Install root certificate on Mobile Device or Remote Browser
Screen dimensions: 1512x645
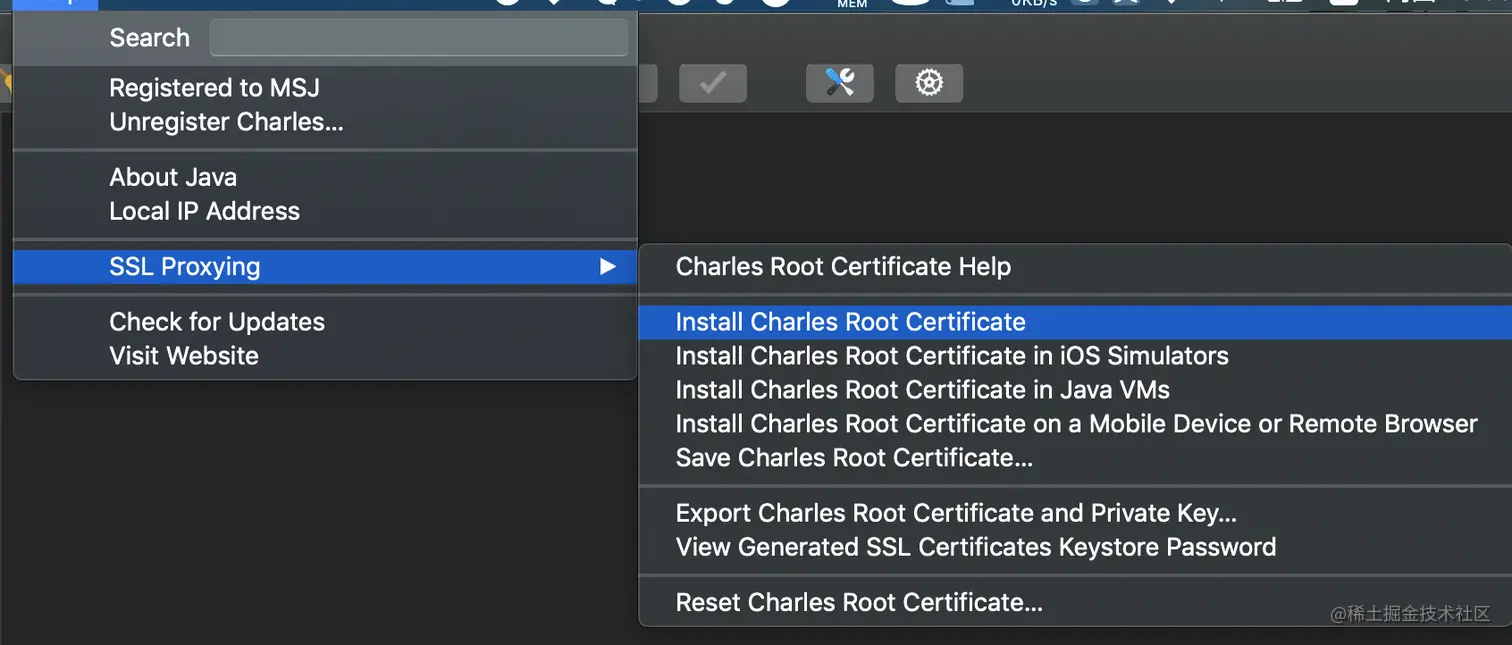point(1075,424)
